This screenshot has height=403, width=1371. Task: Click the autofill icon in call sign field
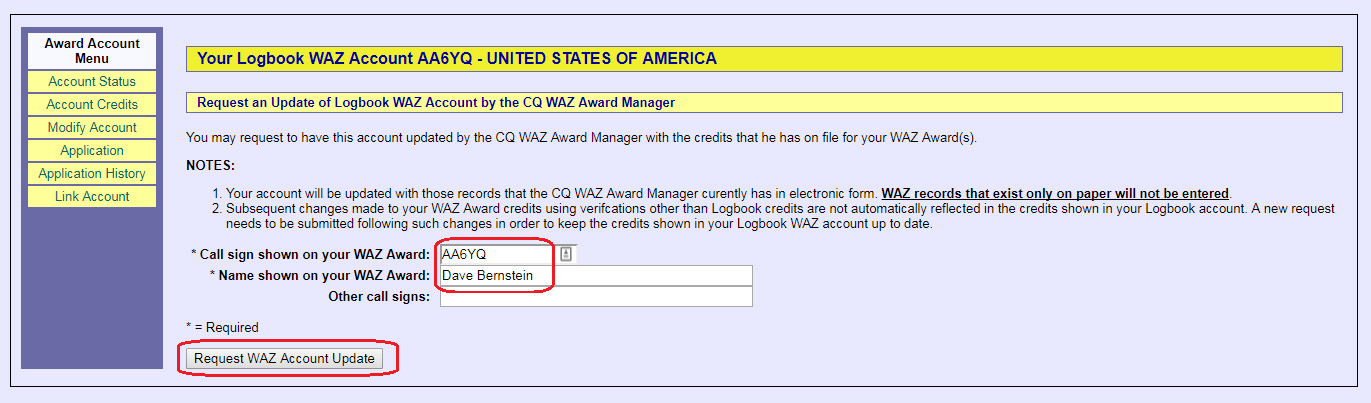566,254
